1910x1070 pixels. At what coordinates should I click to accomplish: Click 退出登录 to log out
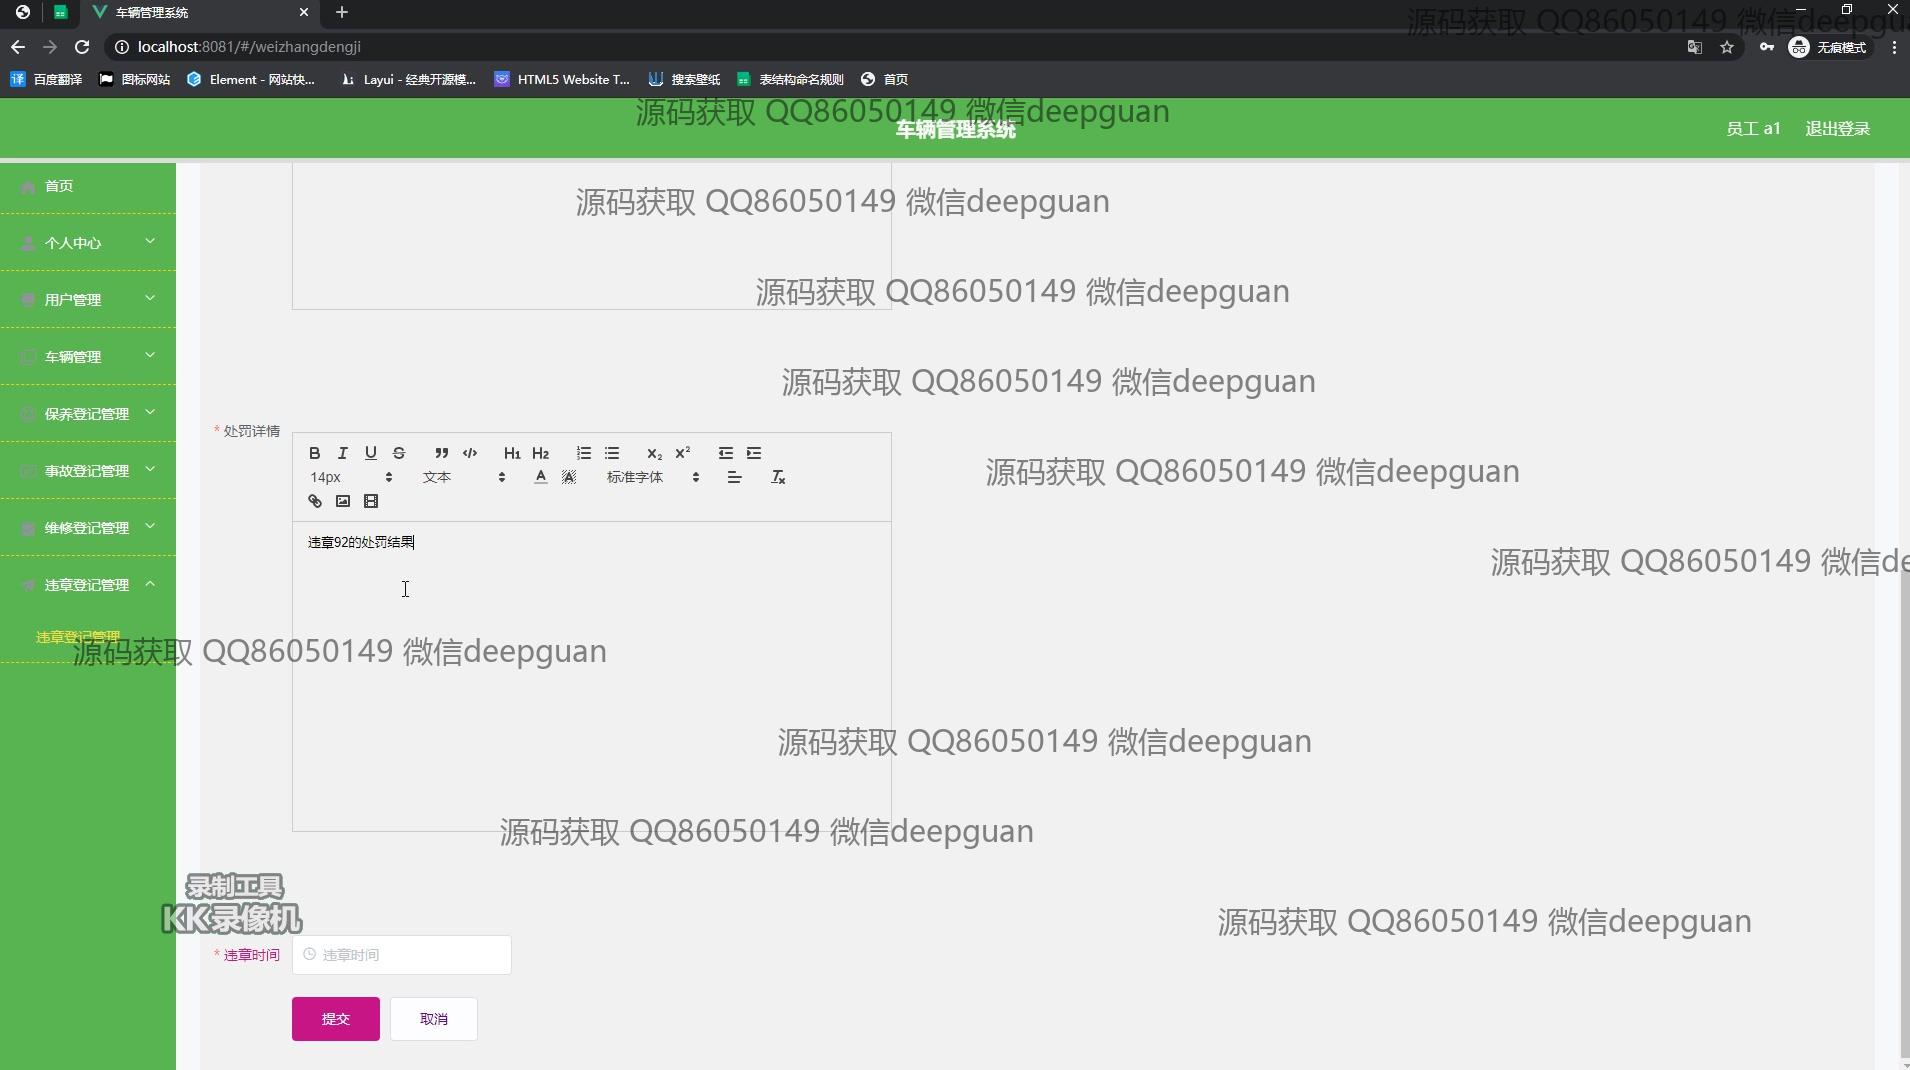pos(1837,129)
